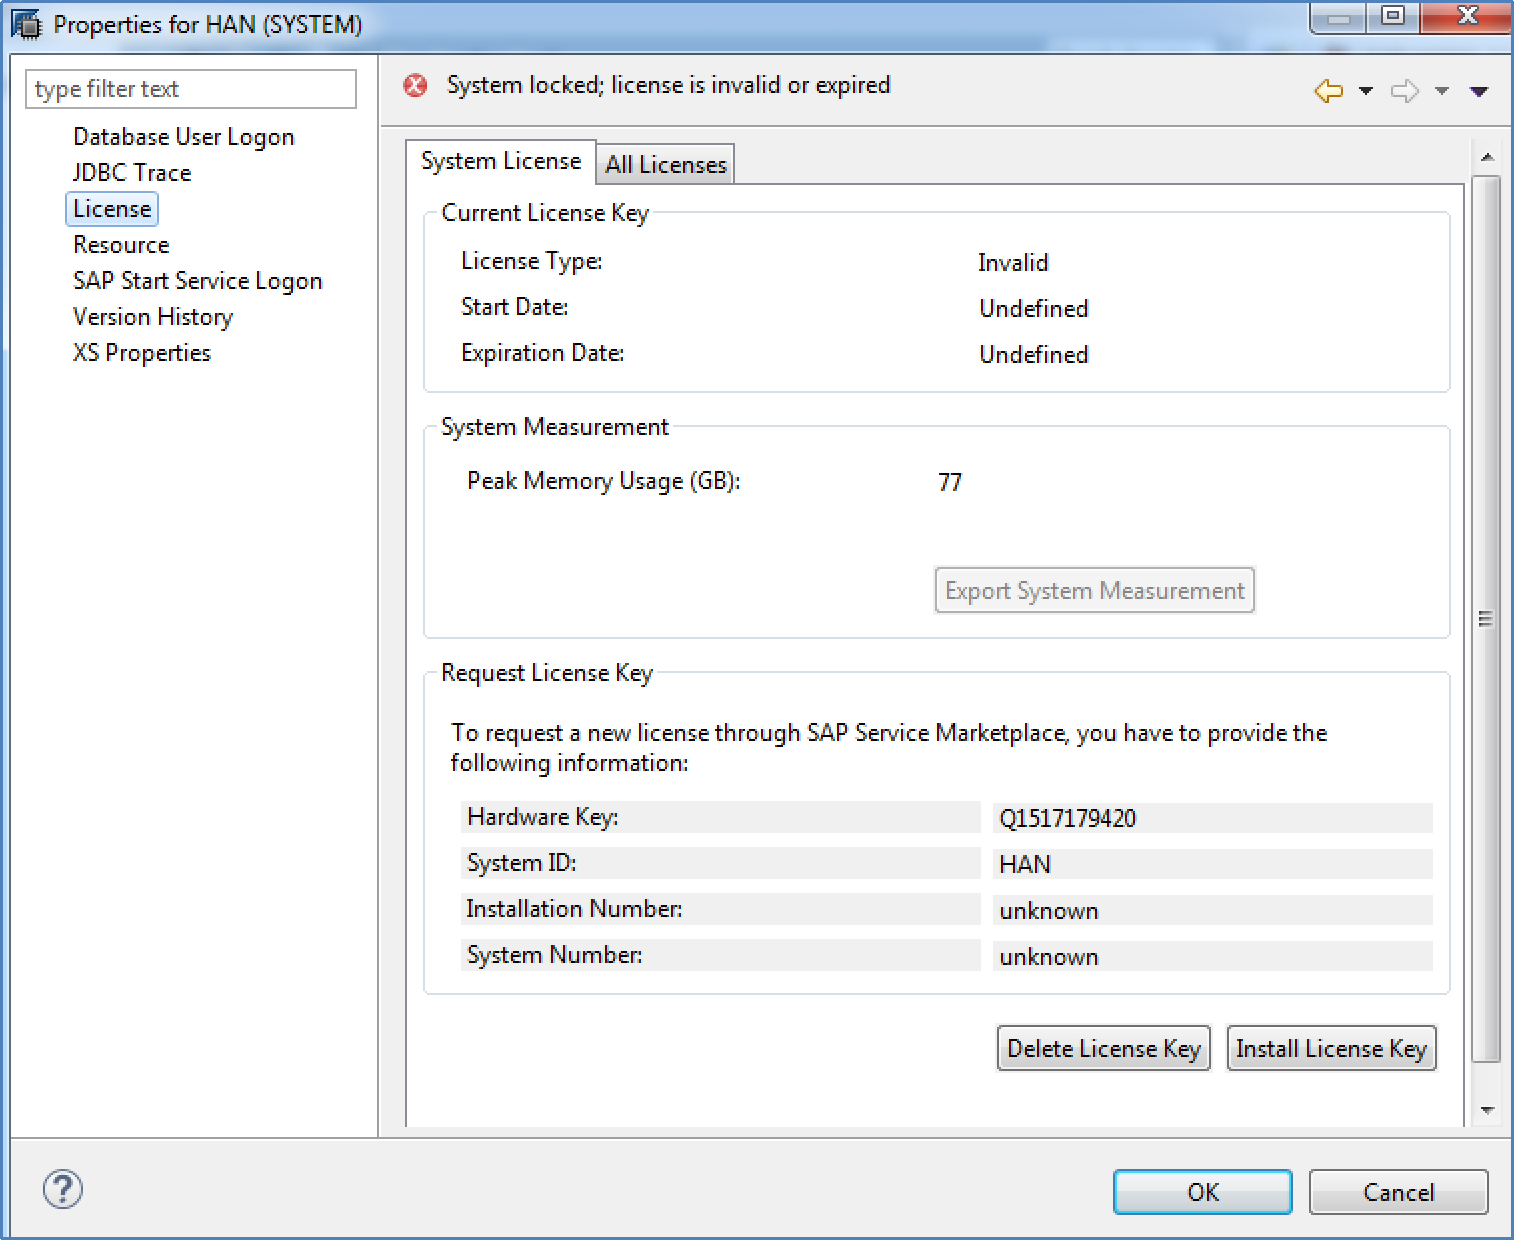Click the help question mark icon
Image resolution: width=1515 pixels, height=1241 pixels.
pyautogui.click(x=62, y=1190)
